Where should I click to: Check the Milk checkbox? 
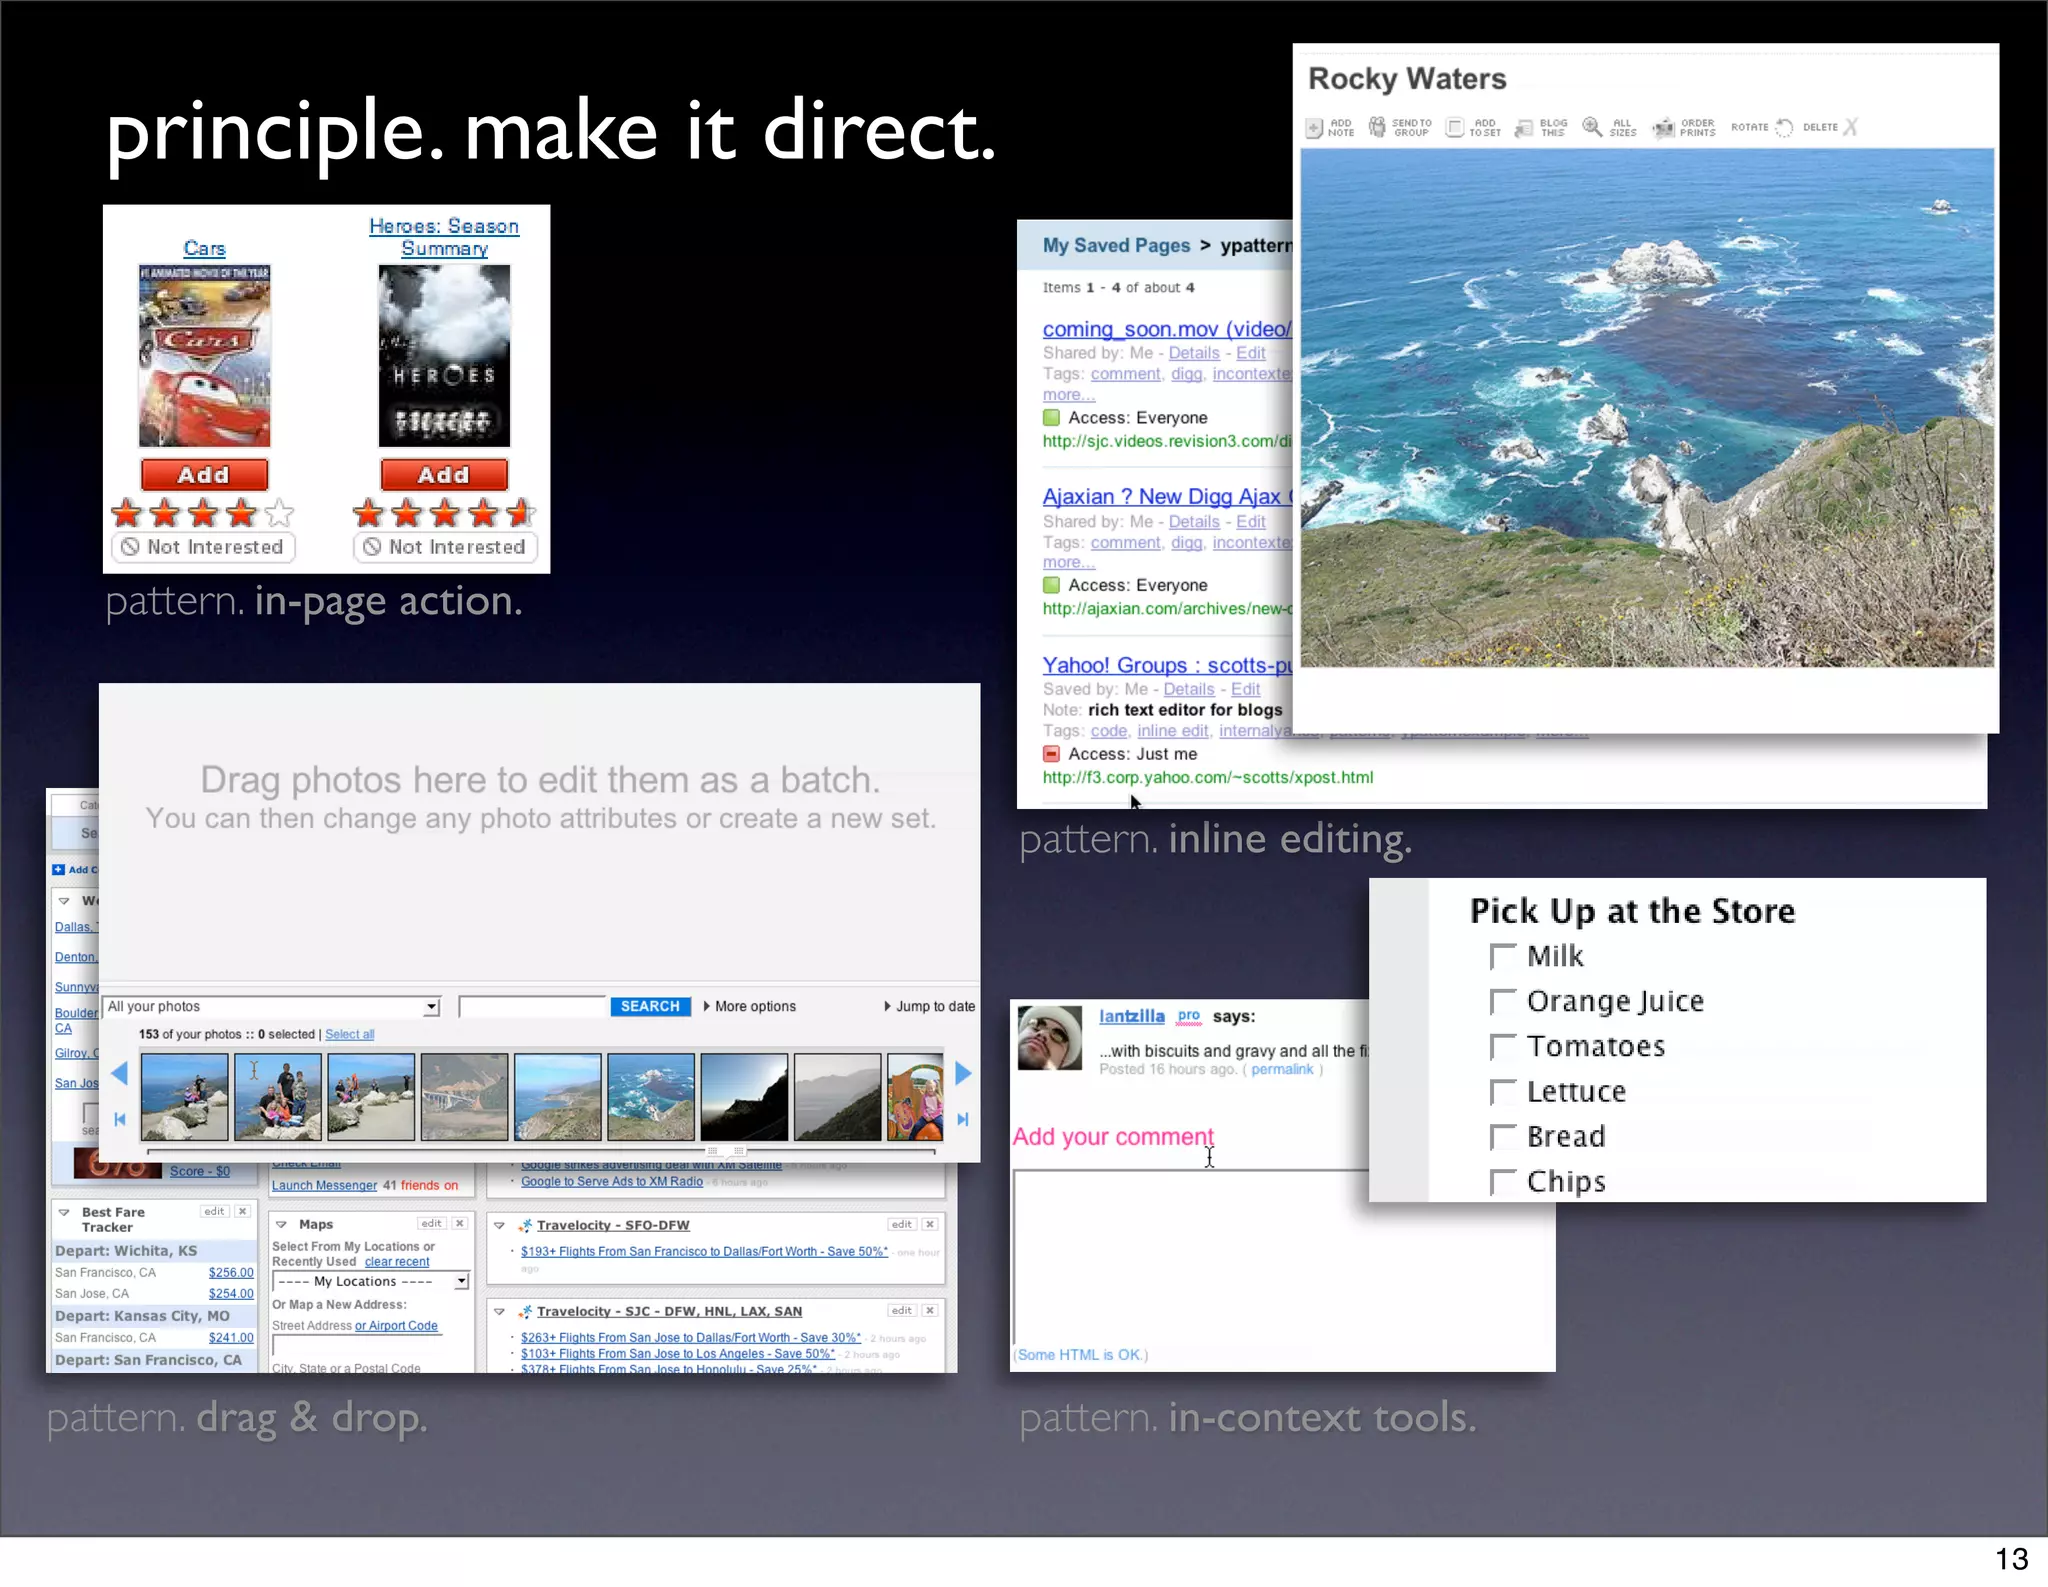pos(1502,957)
